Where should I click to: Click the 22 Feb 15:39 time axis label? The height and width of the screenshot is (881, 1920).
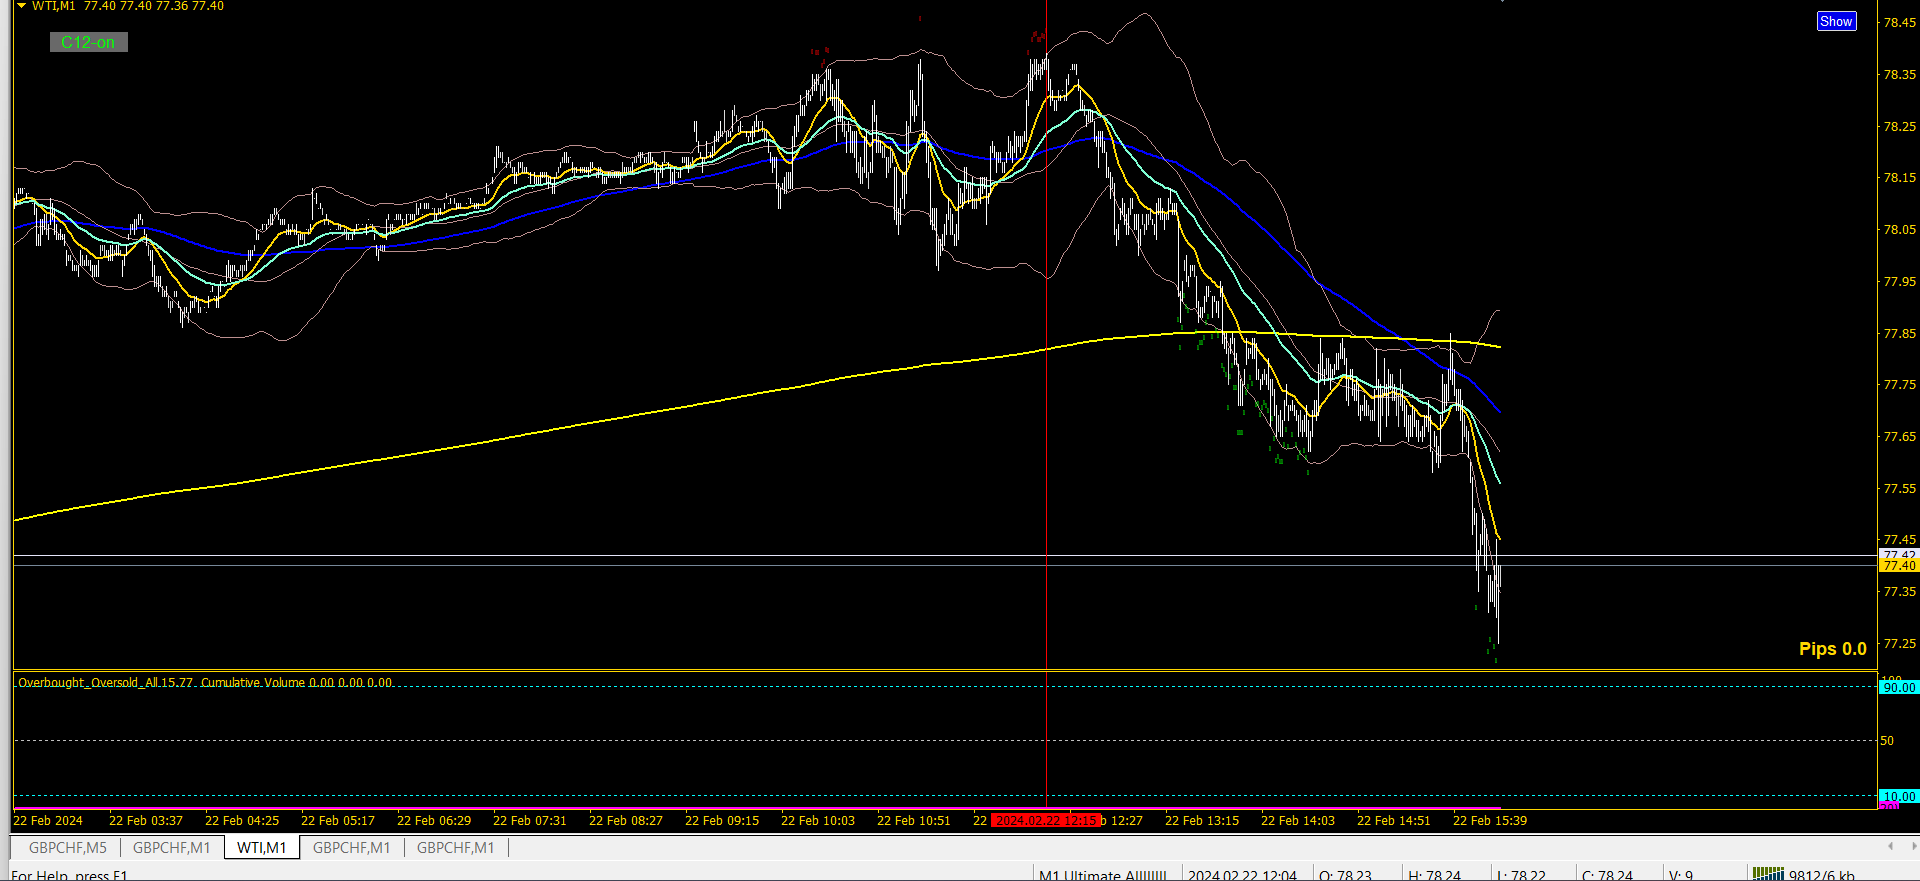click(x=1490, y=820)
